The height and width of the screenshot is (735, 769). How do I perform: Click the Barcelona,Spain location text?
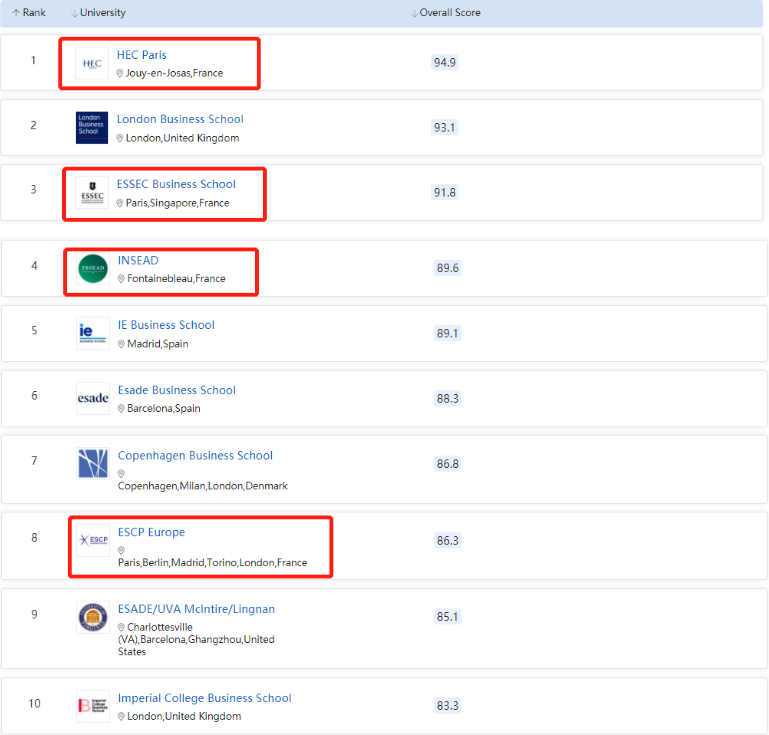pyautogui.click(x=163, y=408)
